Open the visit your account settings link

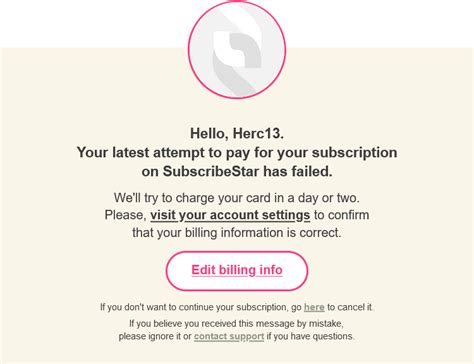[x=230, y=215]
